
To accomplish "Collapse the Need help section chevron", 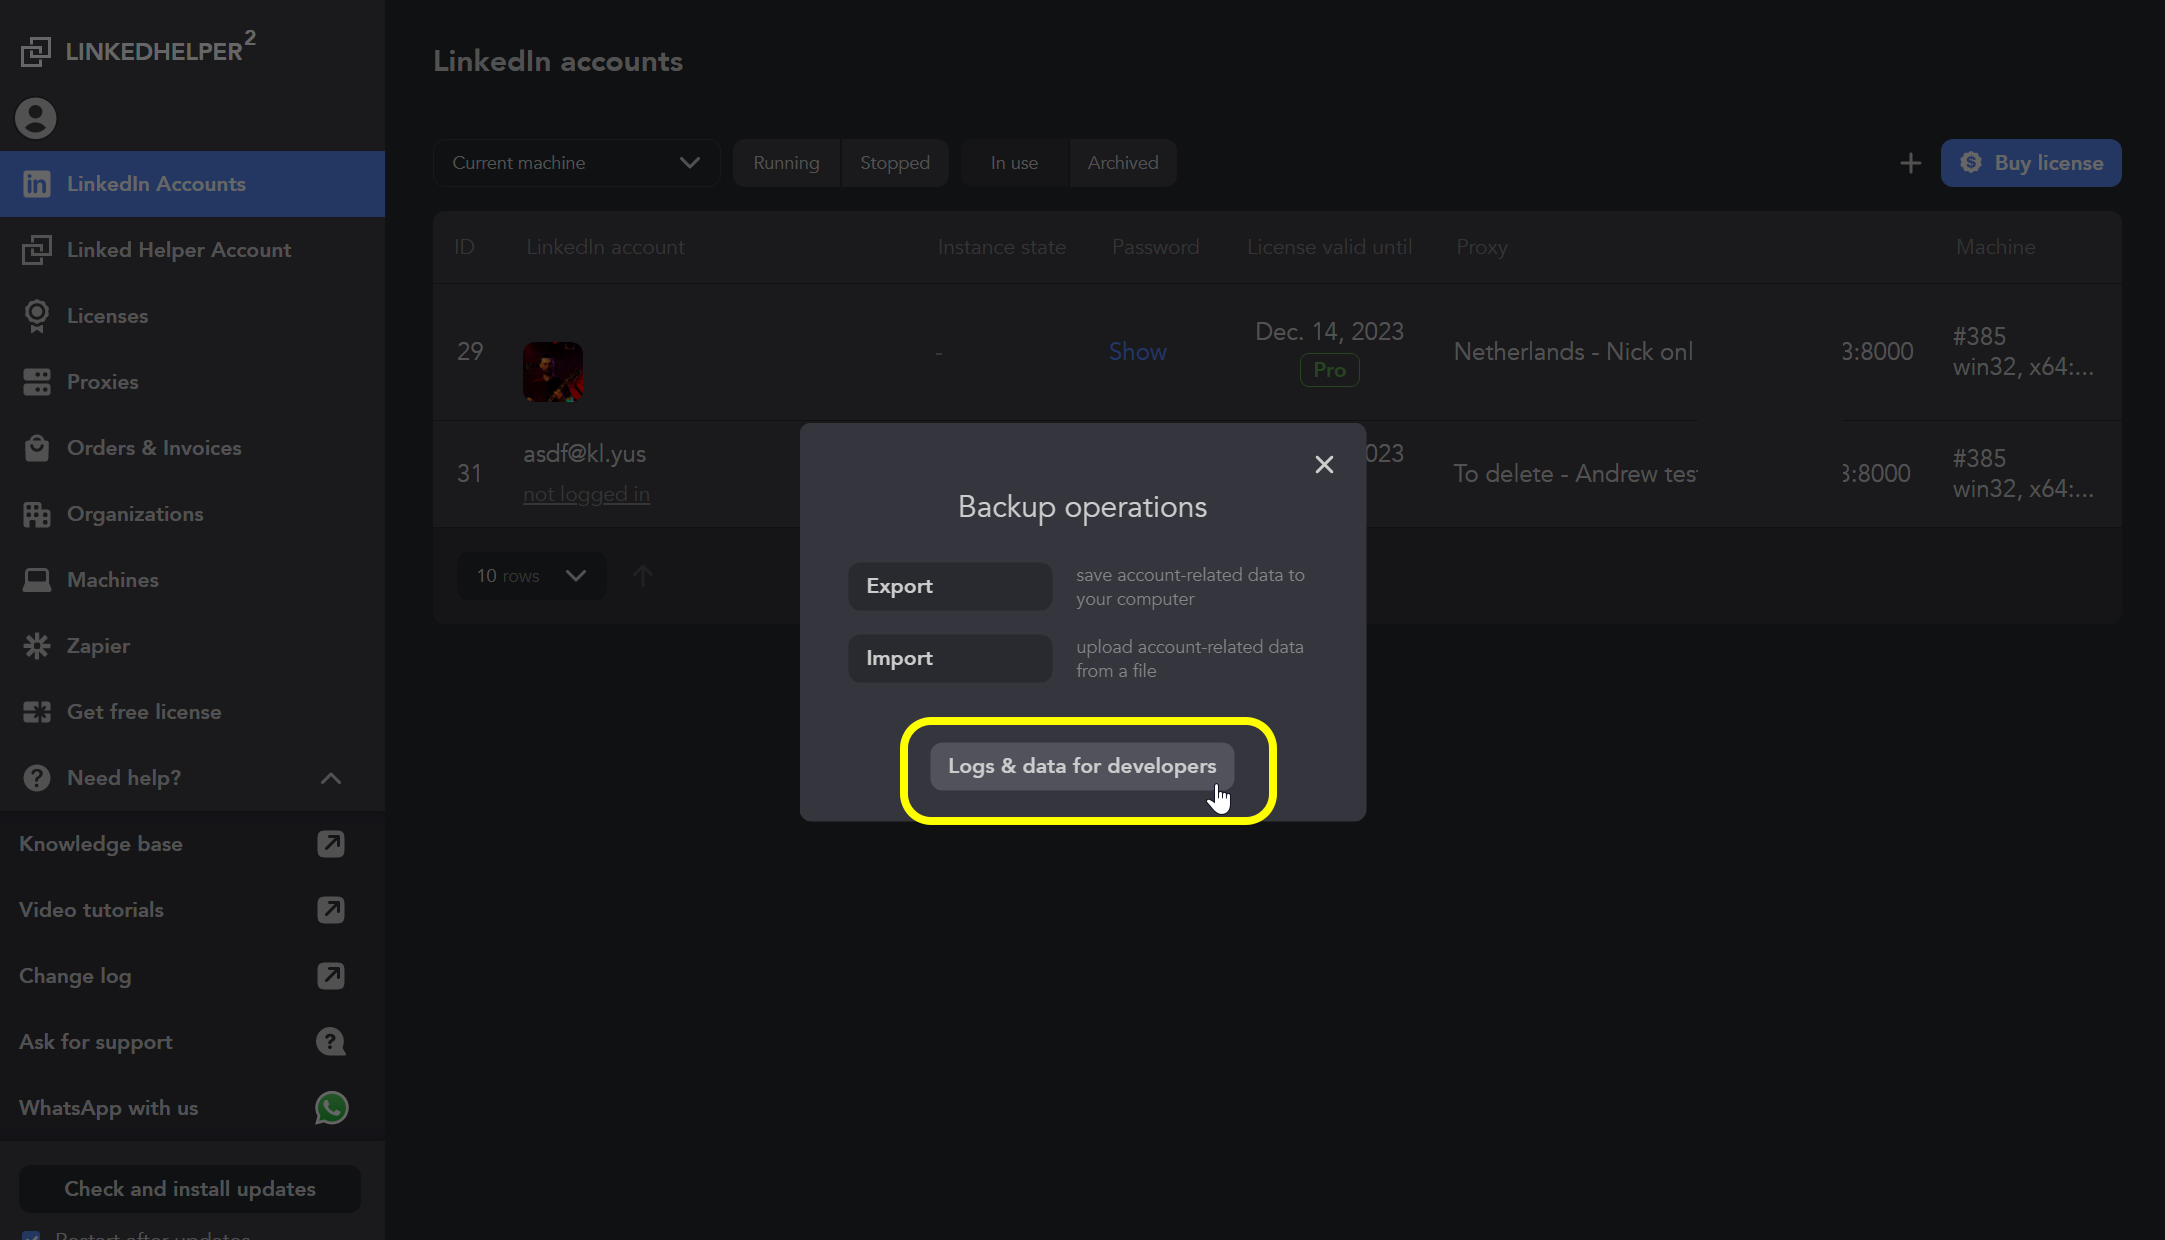I will (x=331, y=778).
